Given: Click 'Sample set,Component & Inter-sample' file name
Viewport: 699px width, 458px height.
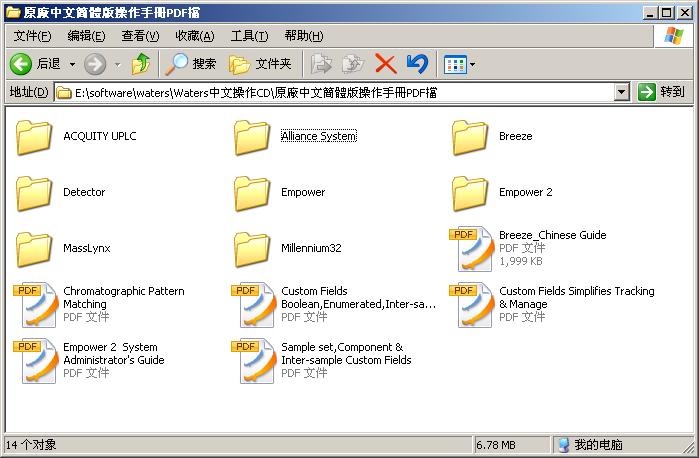Looking at the screenshot, I should tap(346, 354).
